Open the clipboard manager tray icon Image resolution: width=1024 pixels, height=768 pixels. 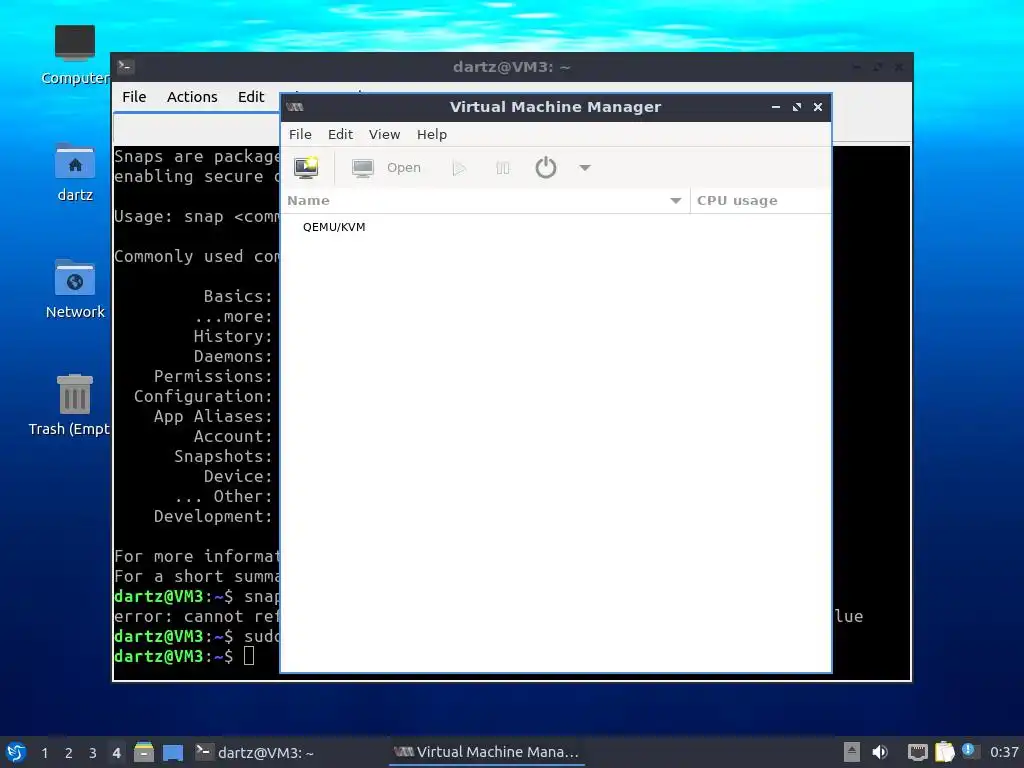coord(944,752)
